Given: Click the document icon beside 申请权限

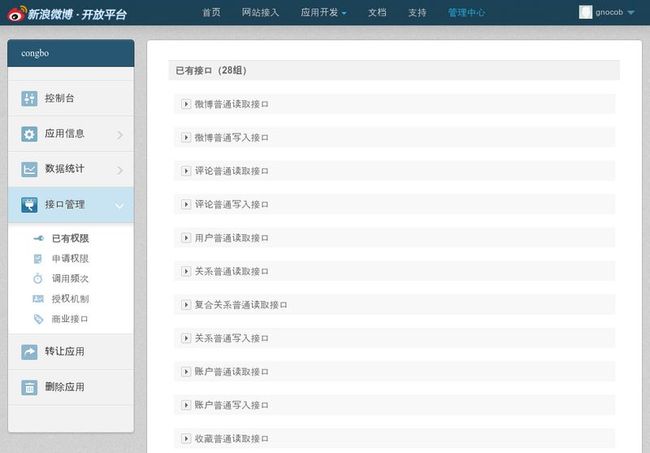Looking at the screenshot, I should coord(38,259).
